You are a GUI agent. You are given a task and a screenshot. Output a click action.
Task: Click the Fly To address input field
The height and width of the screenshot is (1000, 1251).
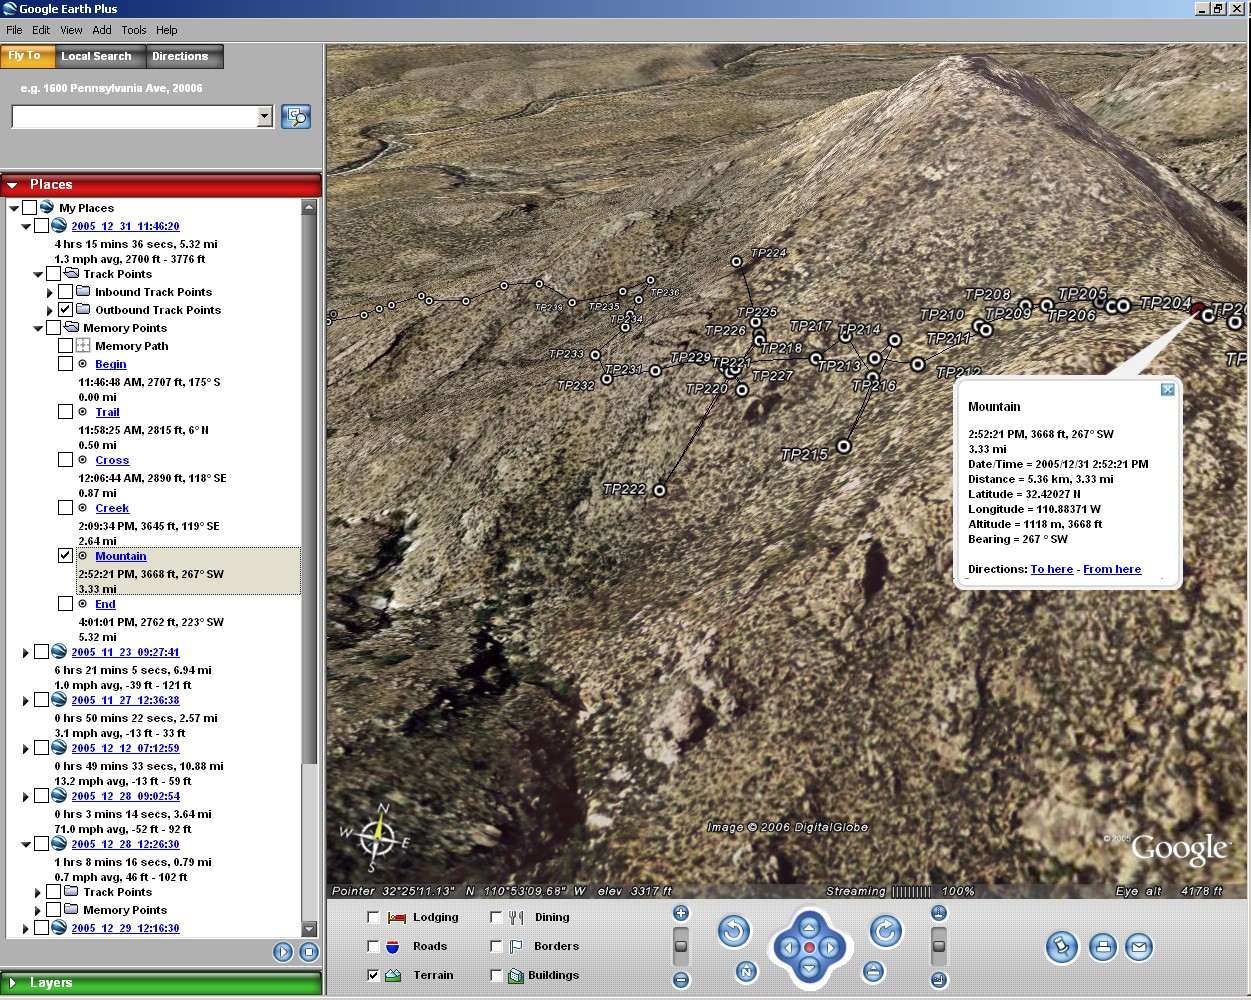[x=135, y=117]
